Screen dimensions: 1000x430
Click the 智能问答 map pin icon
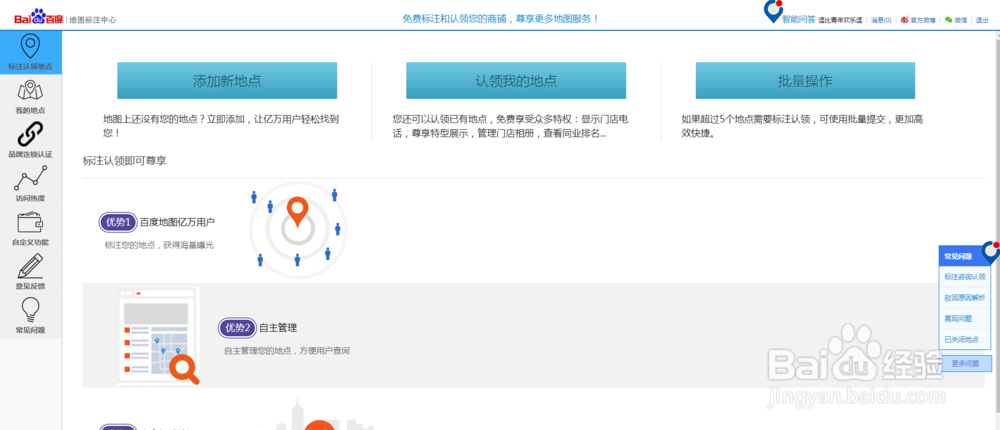pos(773,13)
